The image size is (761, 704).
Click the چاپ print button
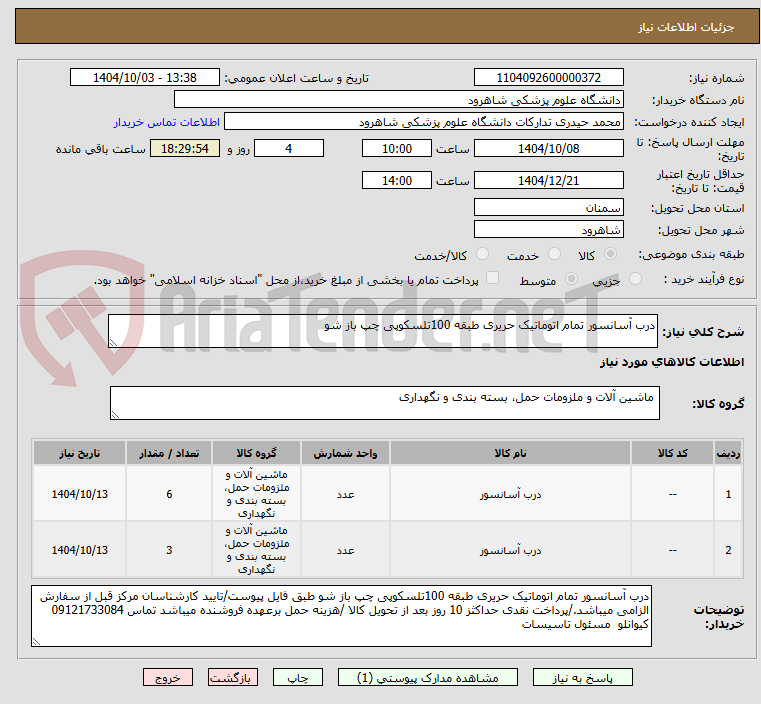coord(298,677)
